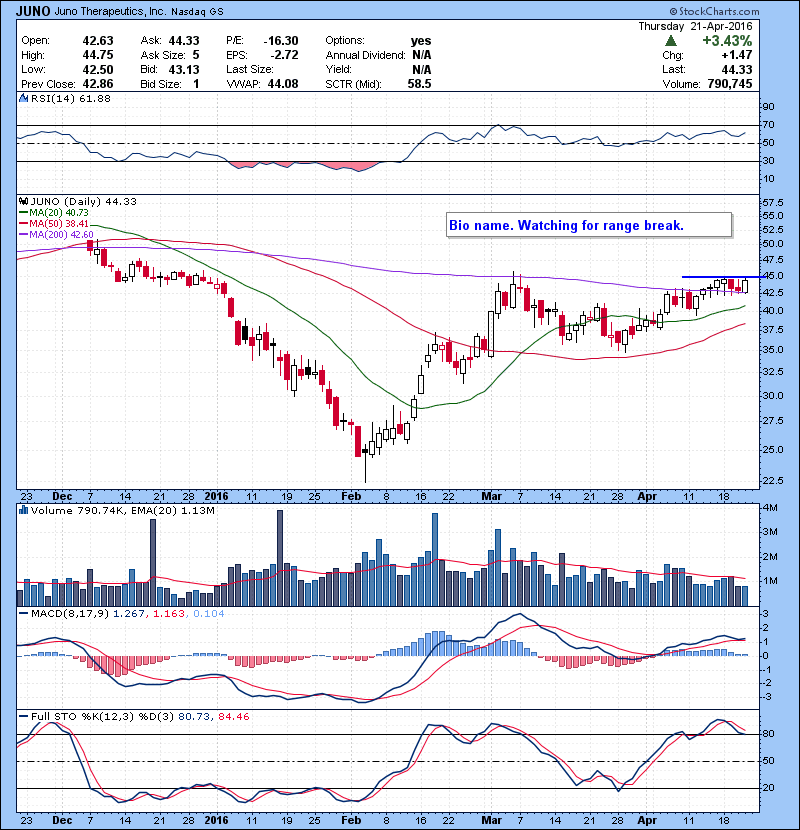Image resolution: width=800 pixels, height=830 pixels.
Task: Click the purple MA(200) legend line
Action: (23, 234)
